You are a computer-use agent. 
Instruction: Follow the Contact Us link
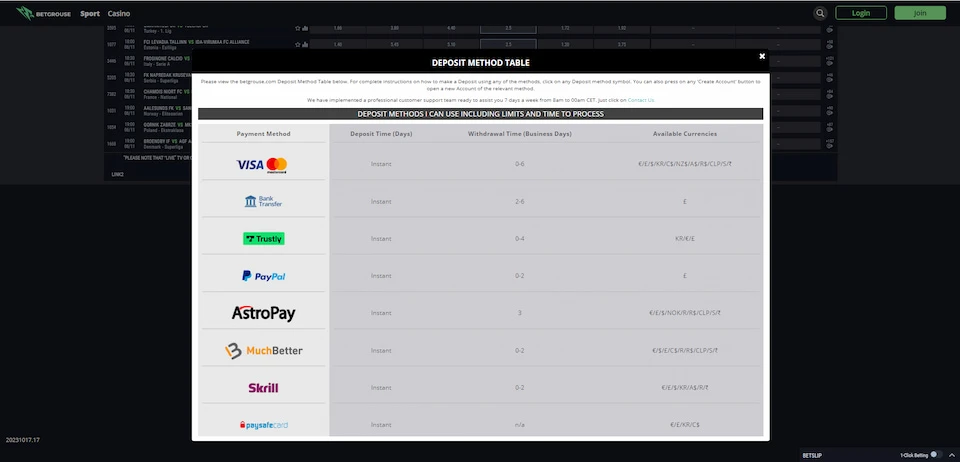click(640, 100)
